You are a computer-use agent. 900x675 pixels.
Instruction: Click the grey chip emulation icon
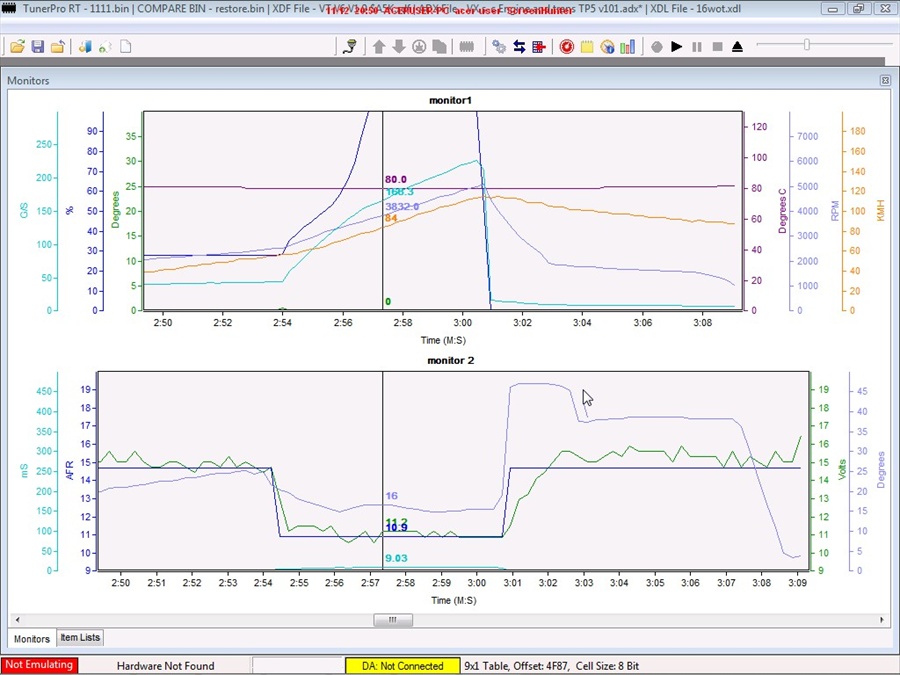click(467, 47)
